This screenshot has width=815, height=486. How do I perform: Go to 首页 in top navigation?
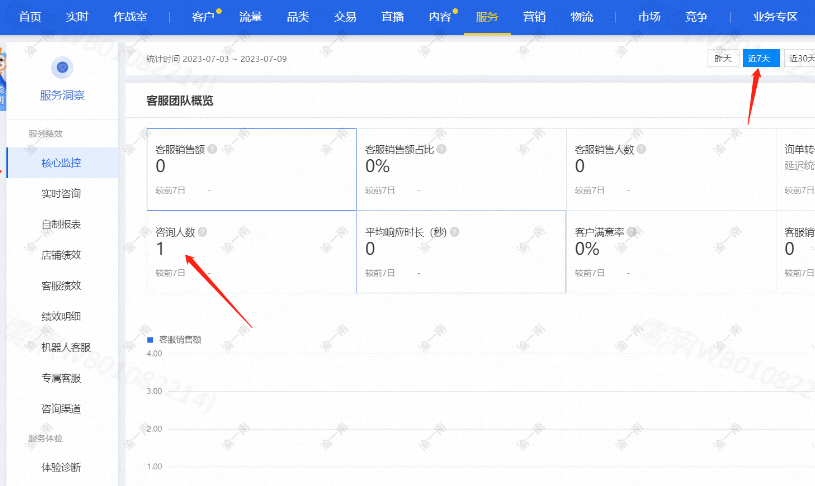coord(30,17)
